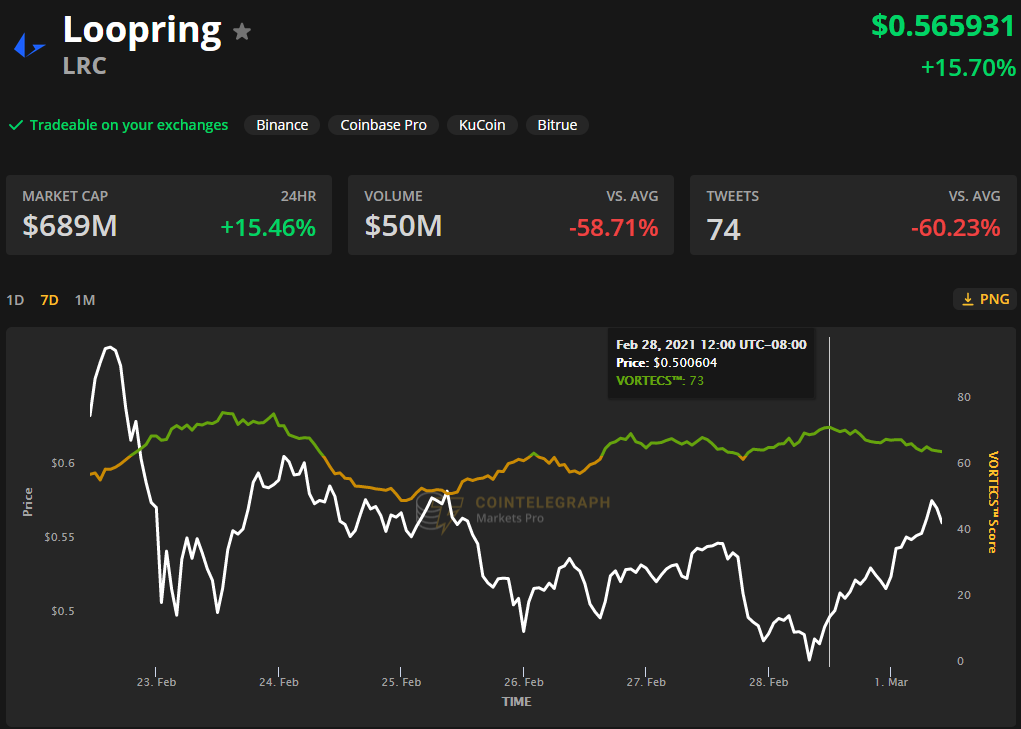1021x729 pixels.
Task: Open the Bitrue exchange tag
Action: (557, 125)
